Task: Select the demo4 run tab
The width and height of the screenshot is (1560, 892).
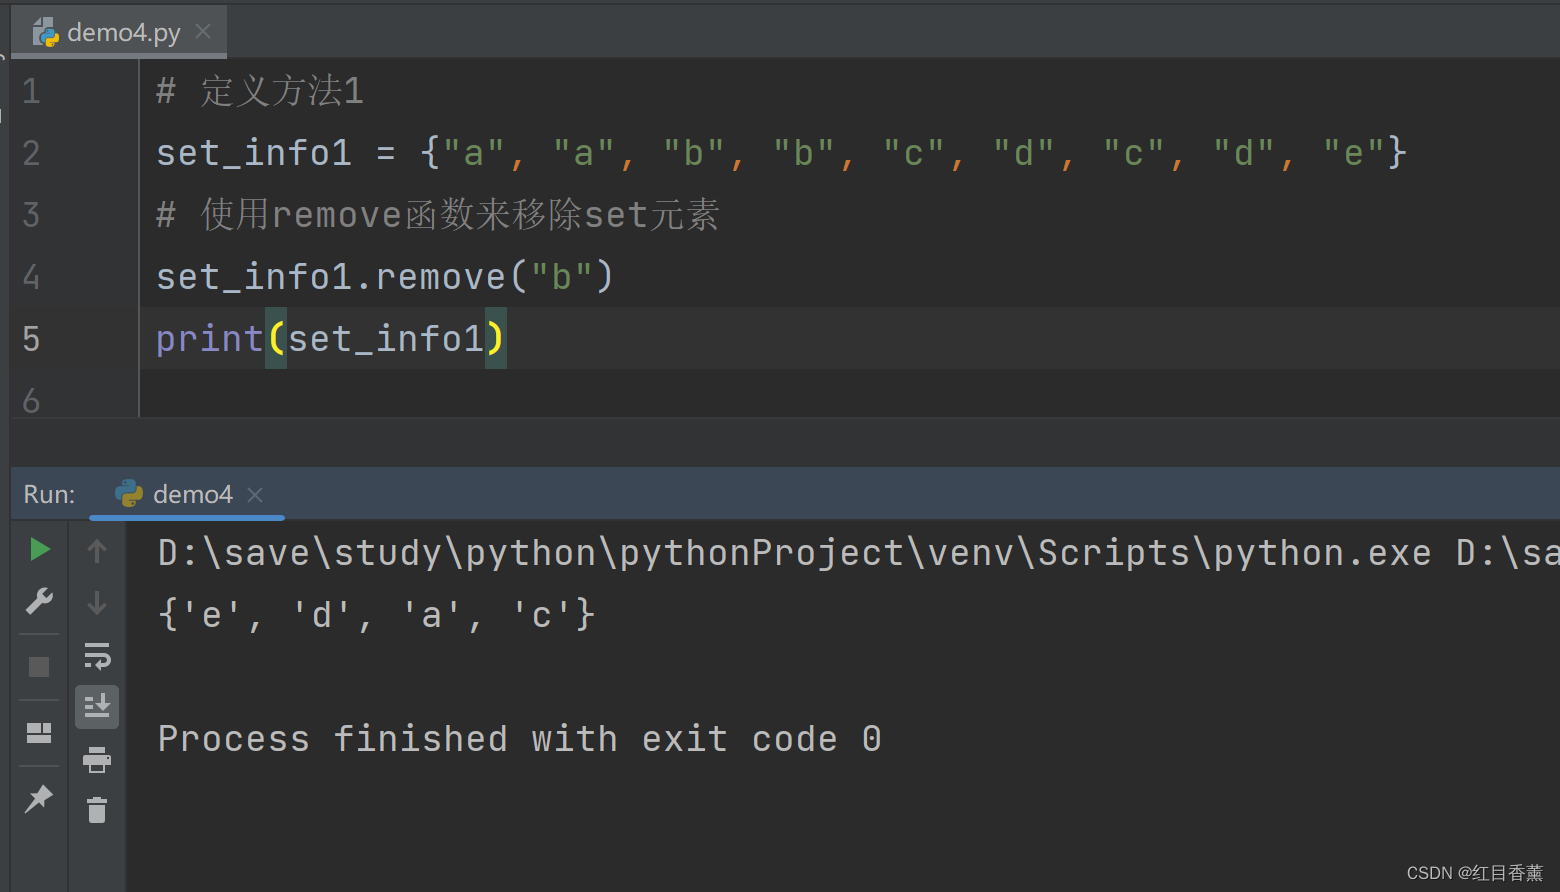Action: [187, 494]
